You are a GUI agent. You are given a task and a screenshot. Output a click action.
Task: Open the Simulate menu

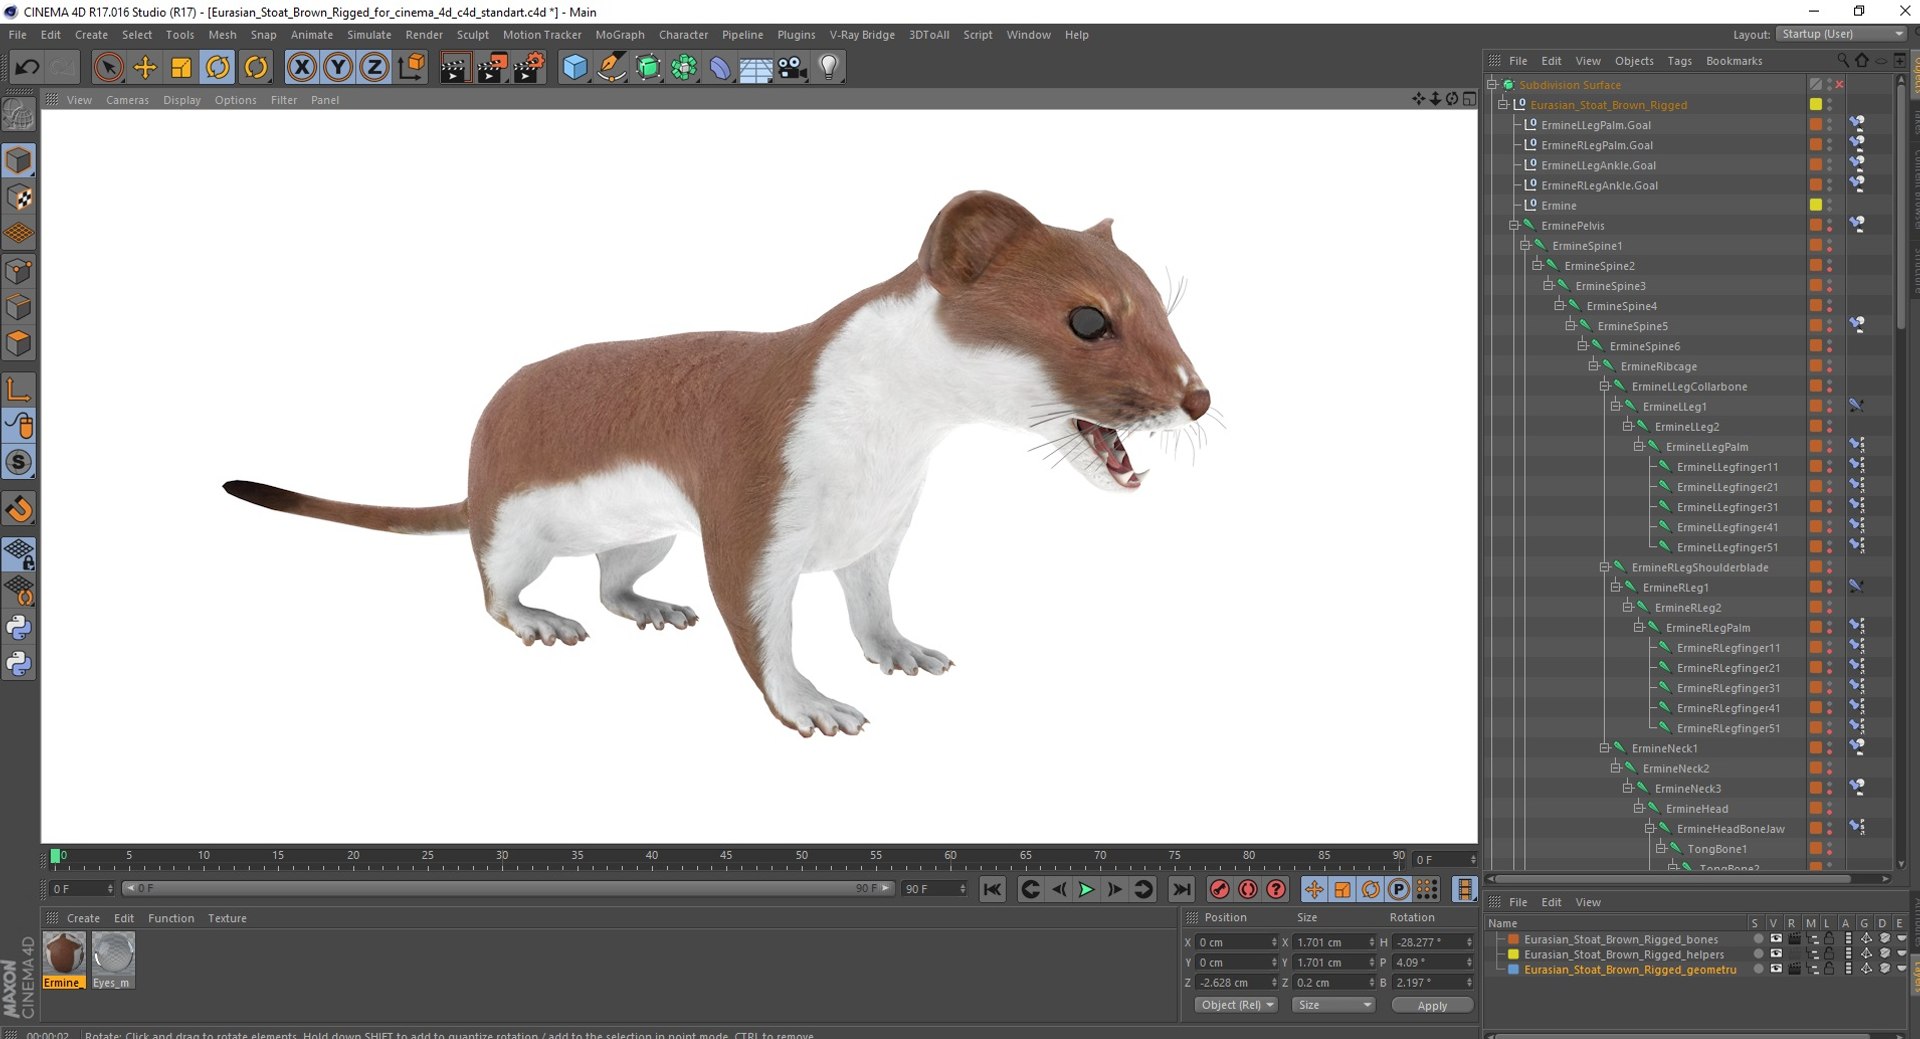click(369, 35)
